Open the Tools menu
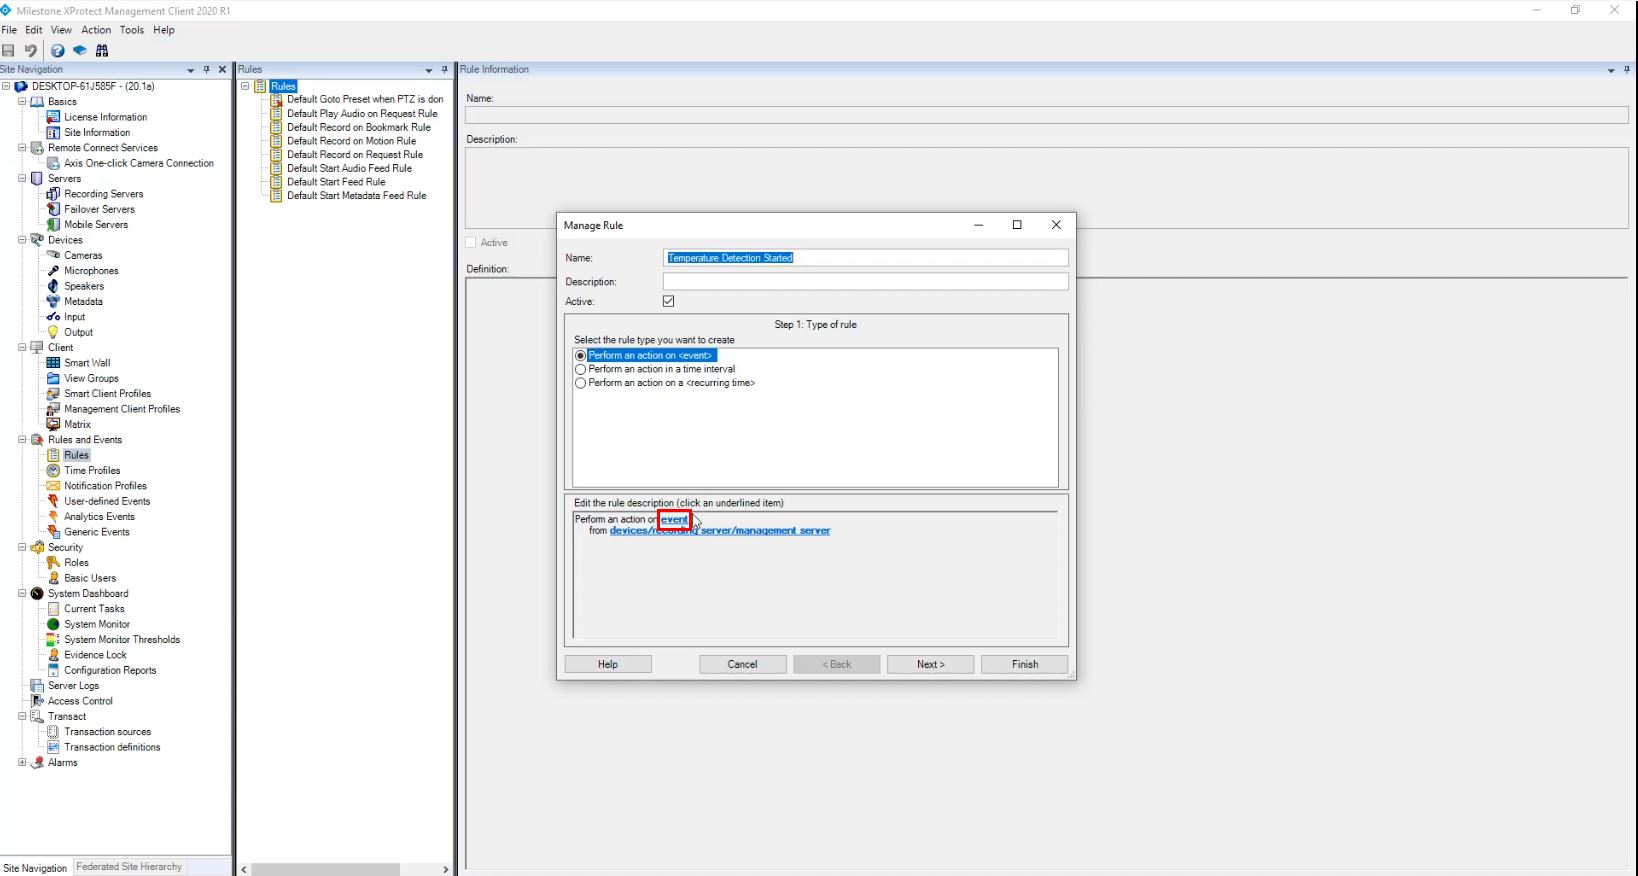Viewport: 1638px width, 876px height. 132,30
